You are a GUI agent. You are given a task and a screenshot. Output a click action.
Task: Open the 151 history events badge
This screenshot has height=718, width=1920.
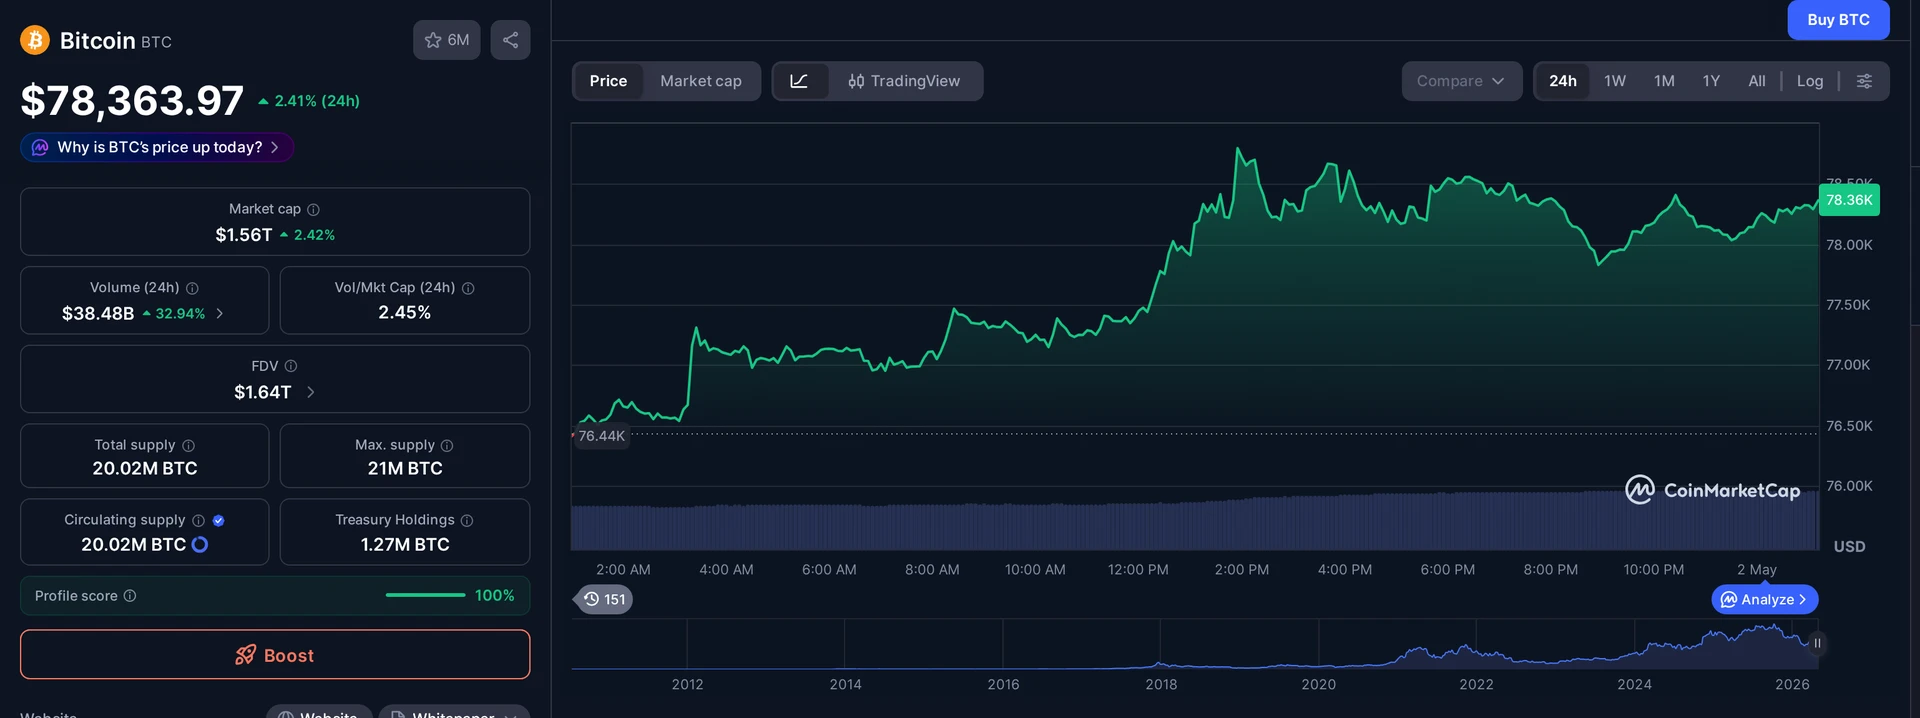pos(604,599)
